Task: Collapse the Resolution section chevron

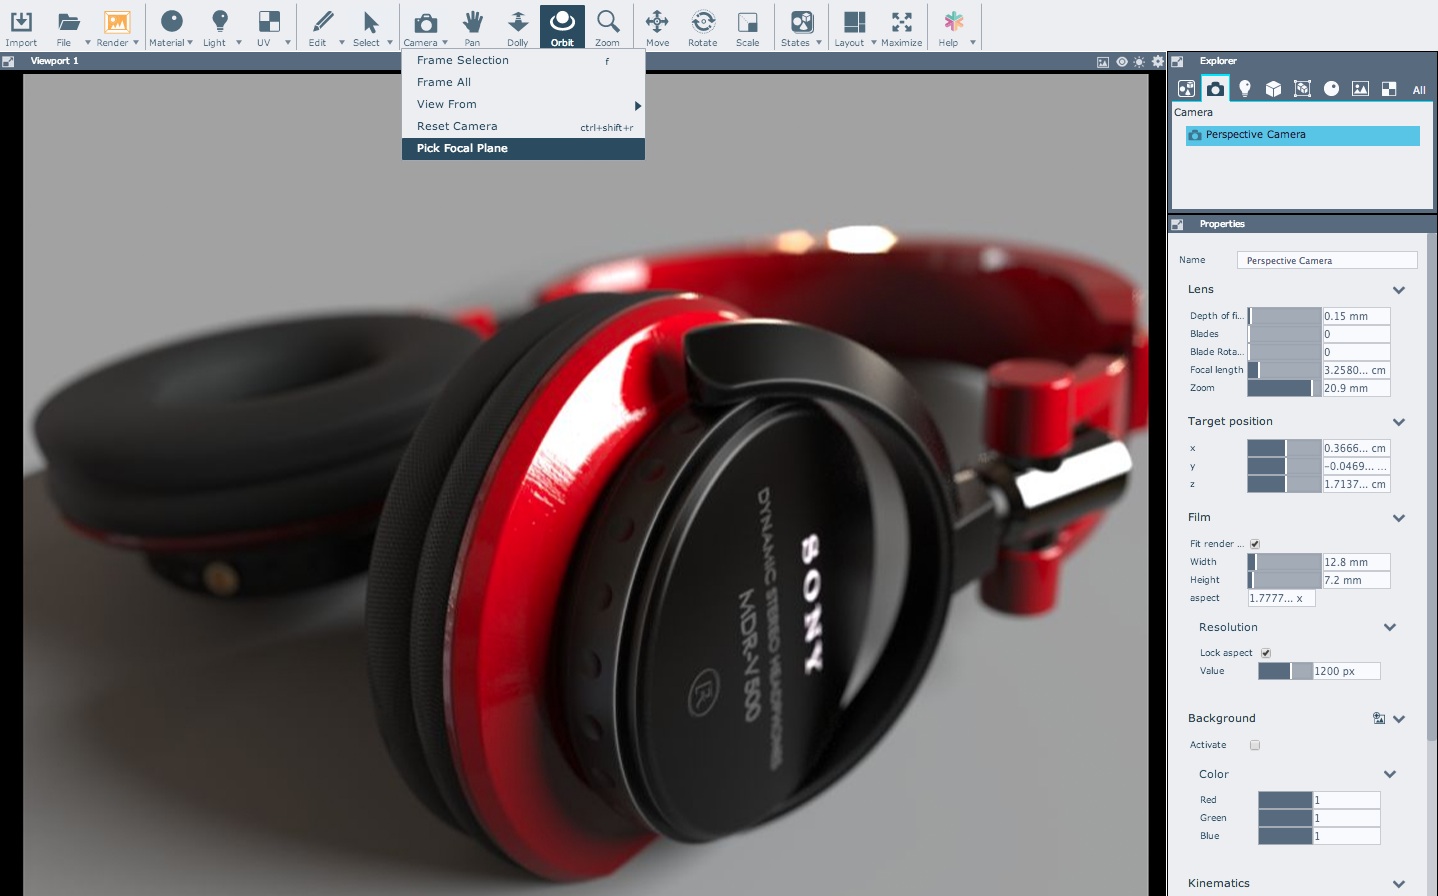Action: click(1390, 628)
